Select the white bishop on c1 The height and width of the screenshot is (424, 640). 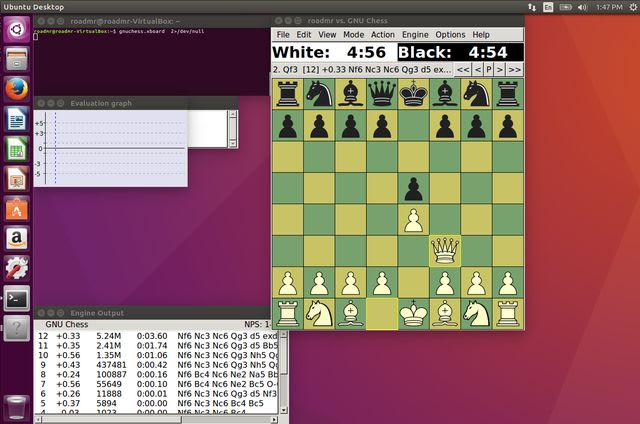click(x=351, y=314)
